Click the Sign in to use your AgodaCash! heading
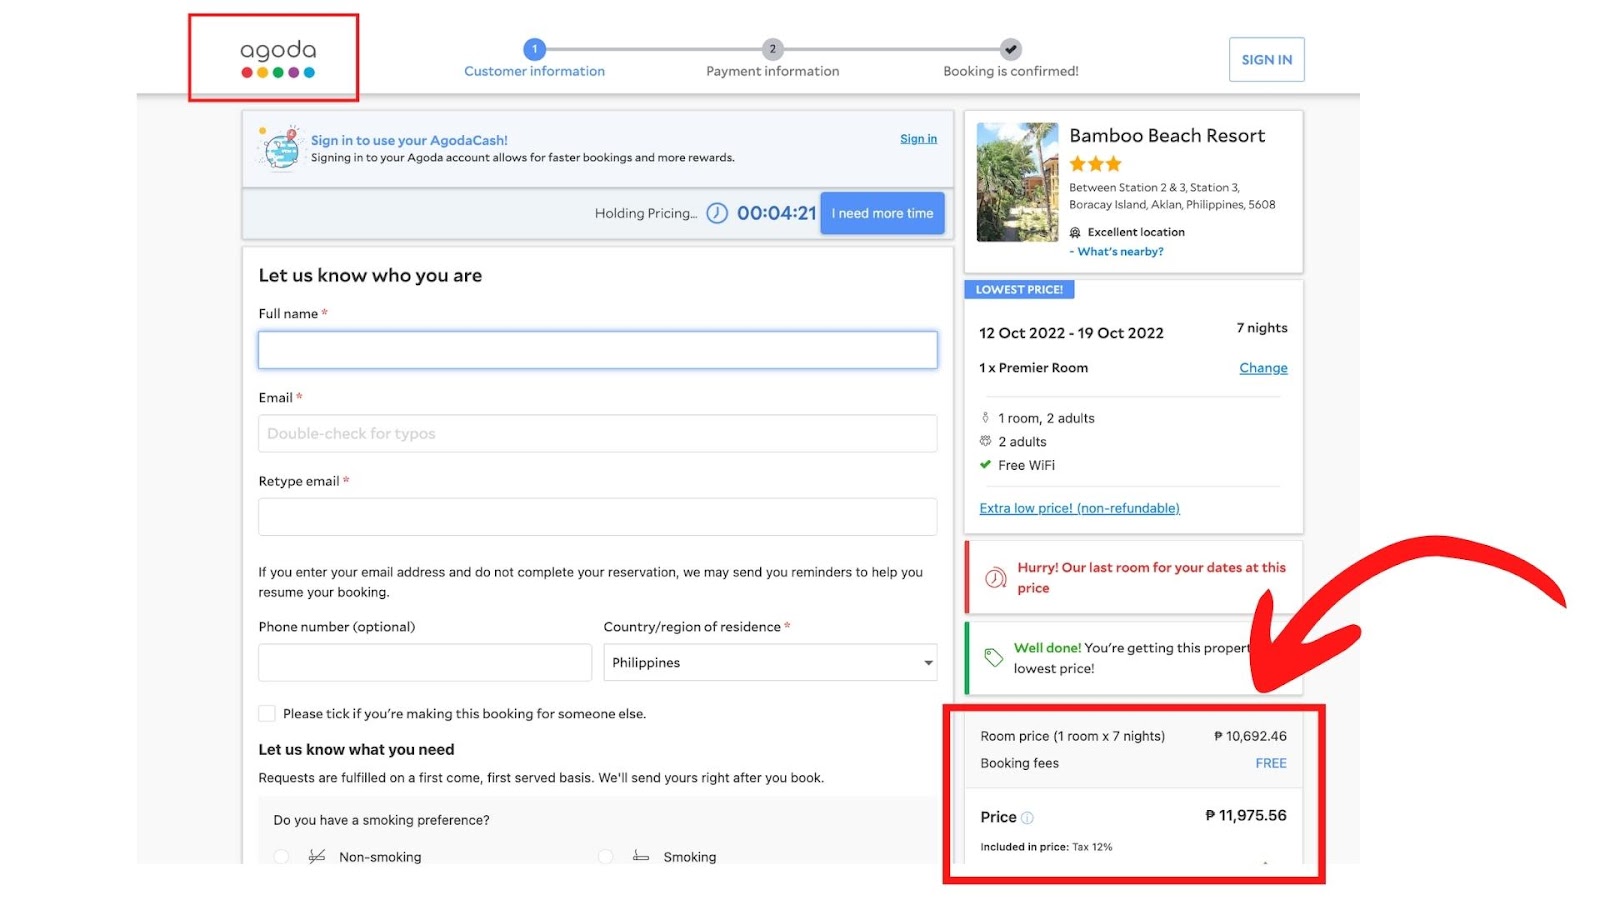The height and width of the screenshot is (900, 1600). coord(409,140)
